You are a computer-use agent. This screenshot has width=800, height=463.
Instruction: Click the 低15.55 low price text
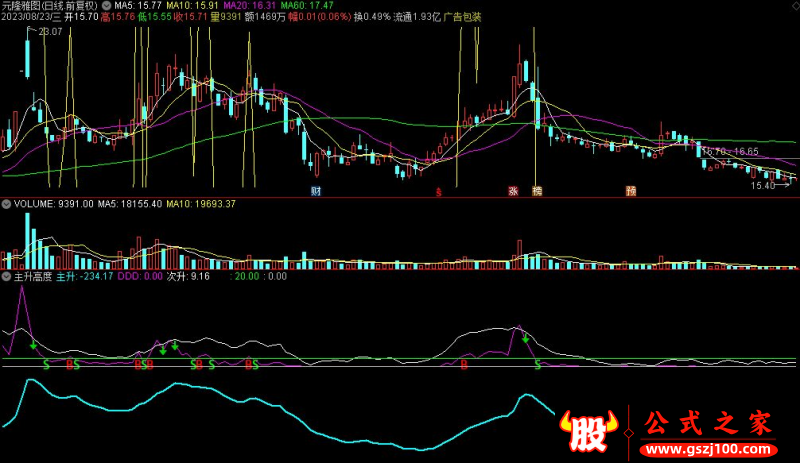click(x=155, y=17)
